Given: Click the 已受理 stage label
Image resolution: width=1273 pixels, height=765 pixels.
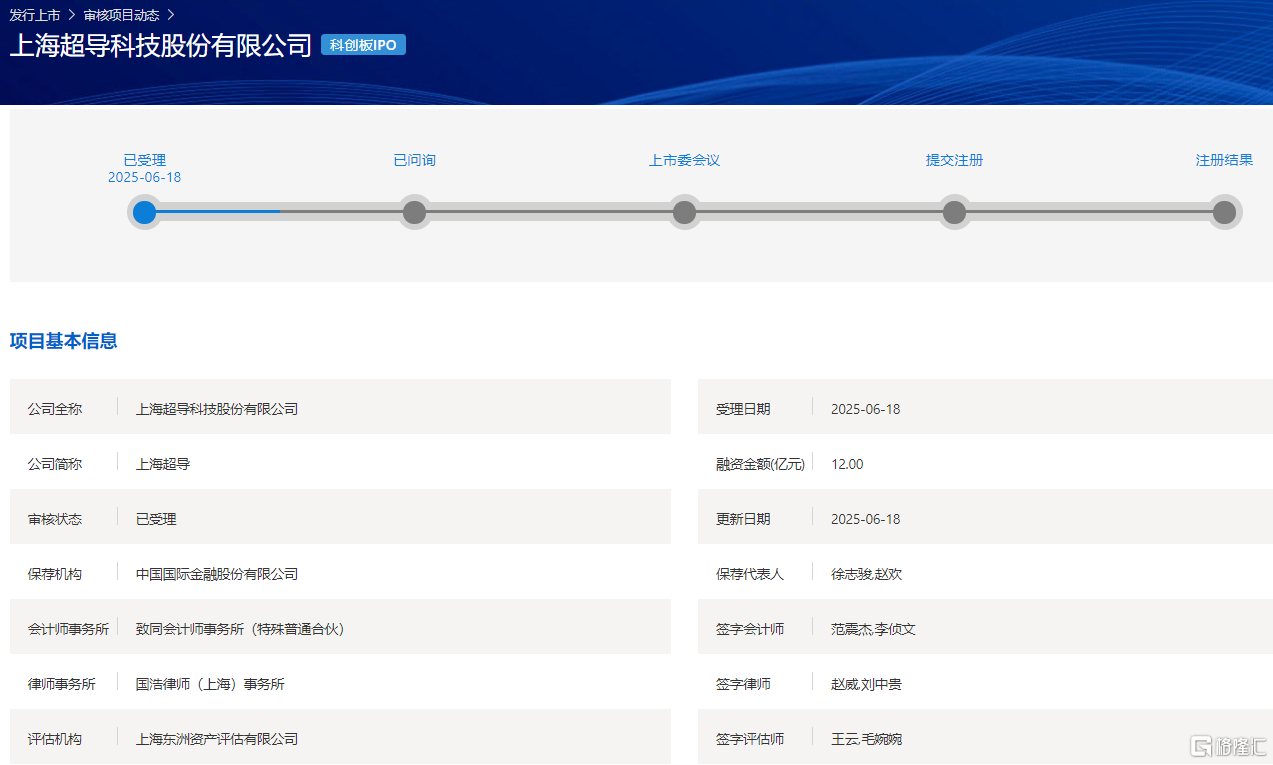Looking at the screenshot, I should pyautogui.click(x=145, y=160).
